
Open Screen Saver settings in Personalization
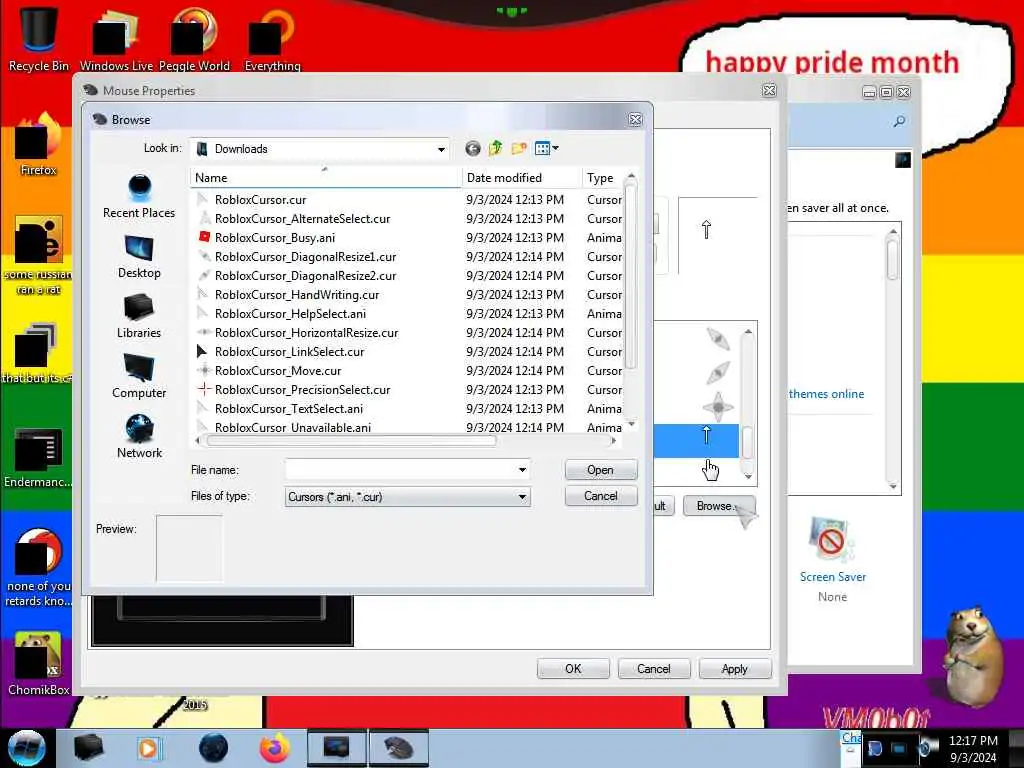[x=832, y=559]
